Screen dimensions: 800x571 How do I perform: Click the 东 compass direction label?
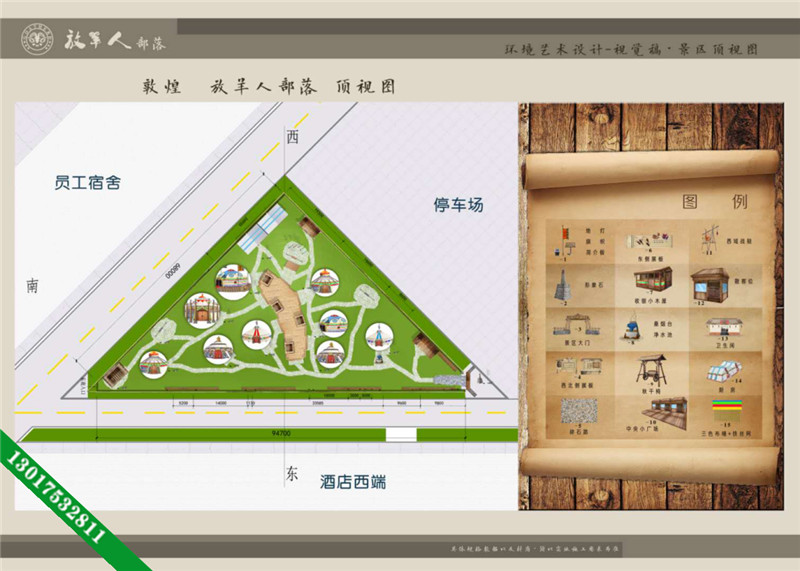click(291, 474)
